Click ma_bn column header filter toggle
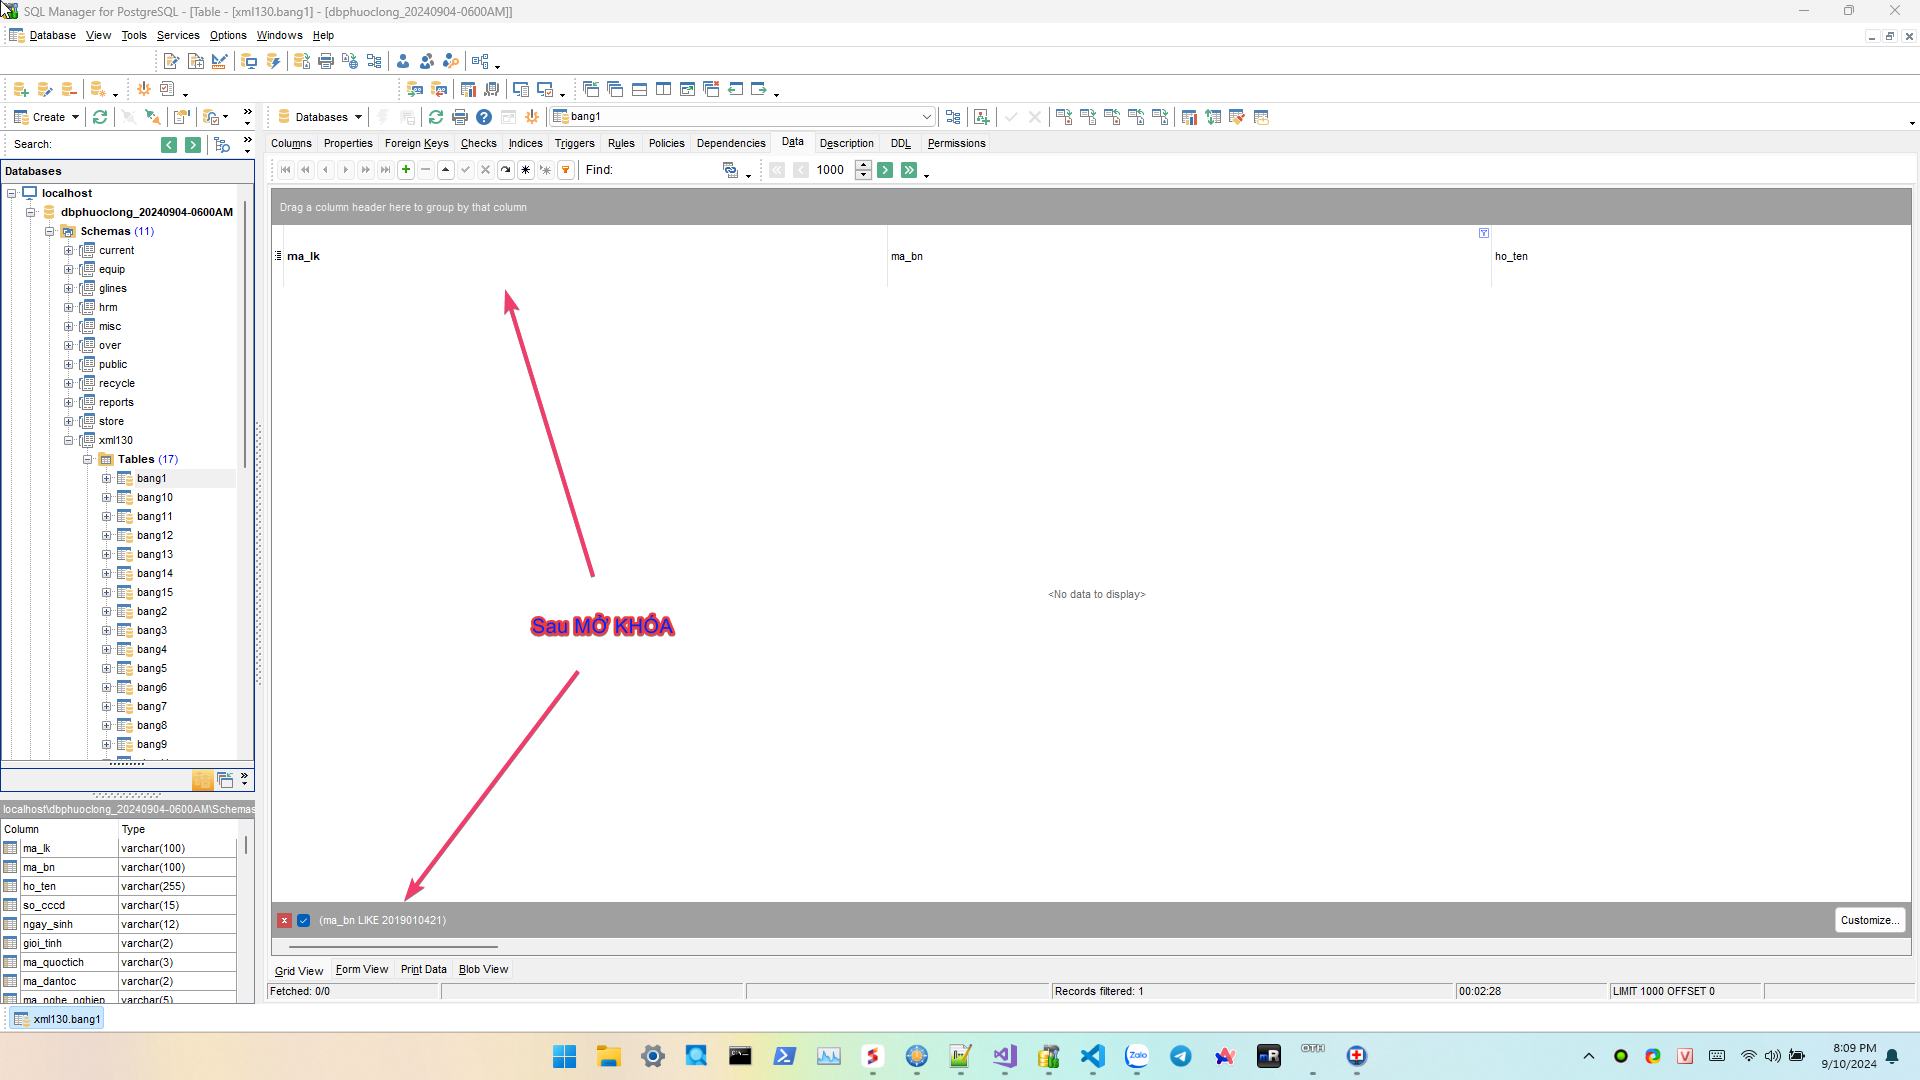The image size is (1920, 1080). (1484, 233)
